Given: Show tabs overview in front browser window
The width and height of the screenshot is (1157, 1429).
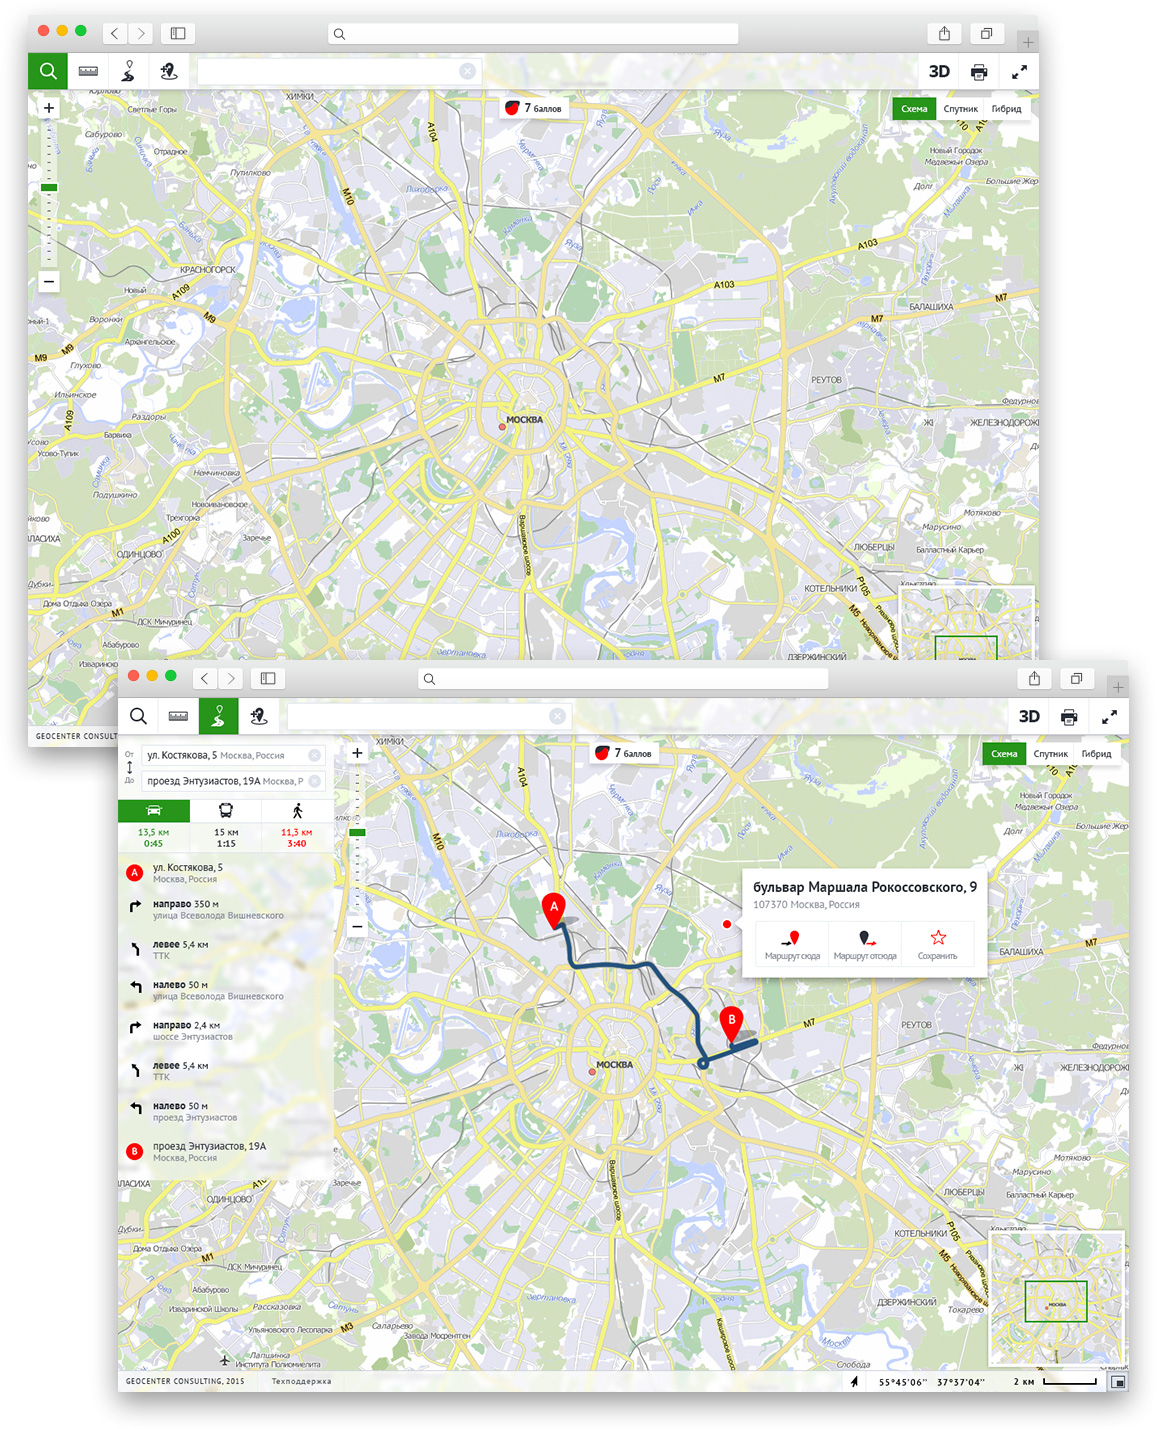Looking at the screenshot, I should (x=1076, y=678).
